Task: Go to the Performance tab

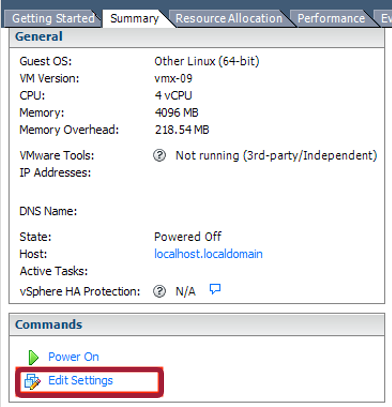Action: click(x=331, y=18)
